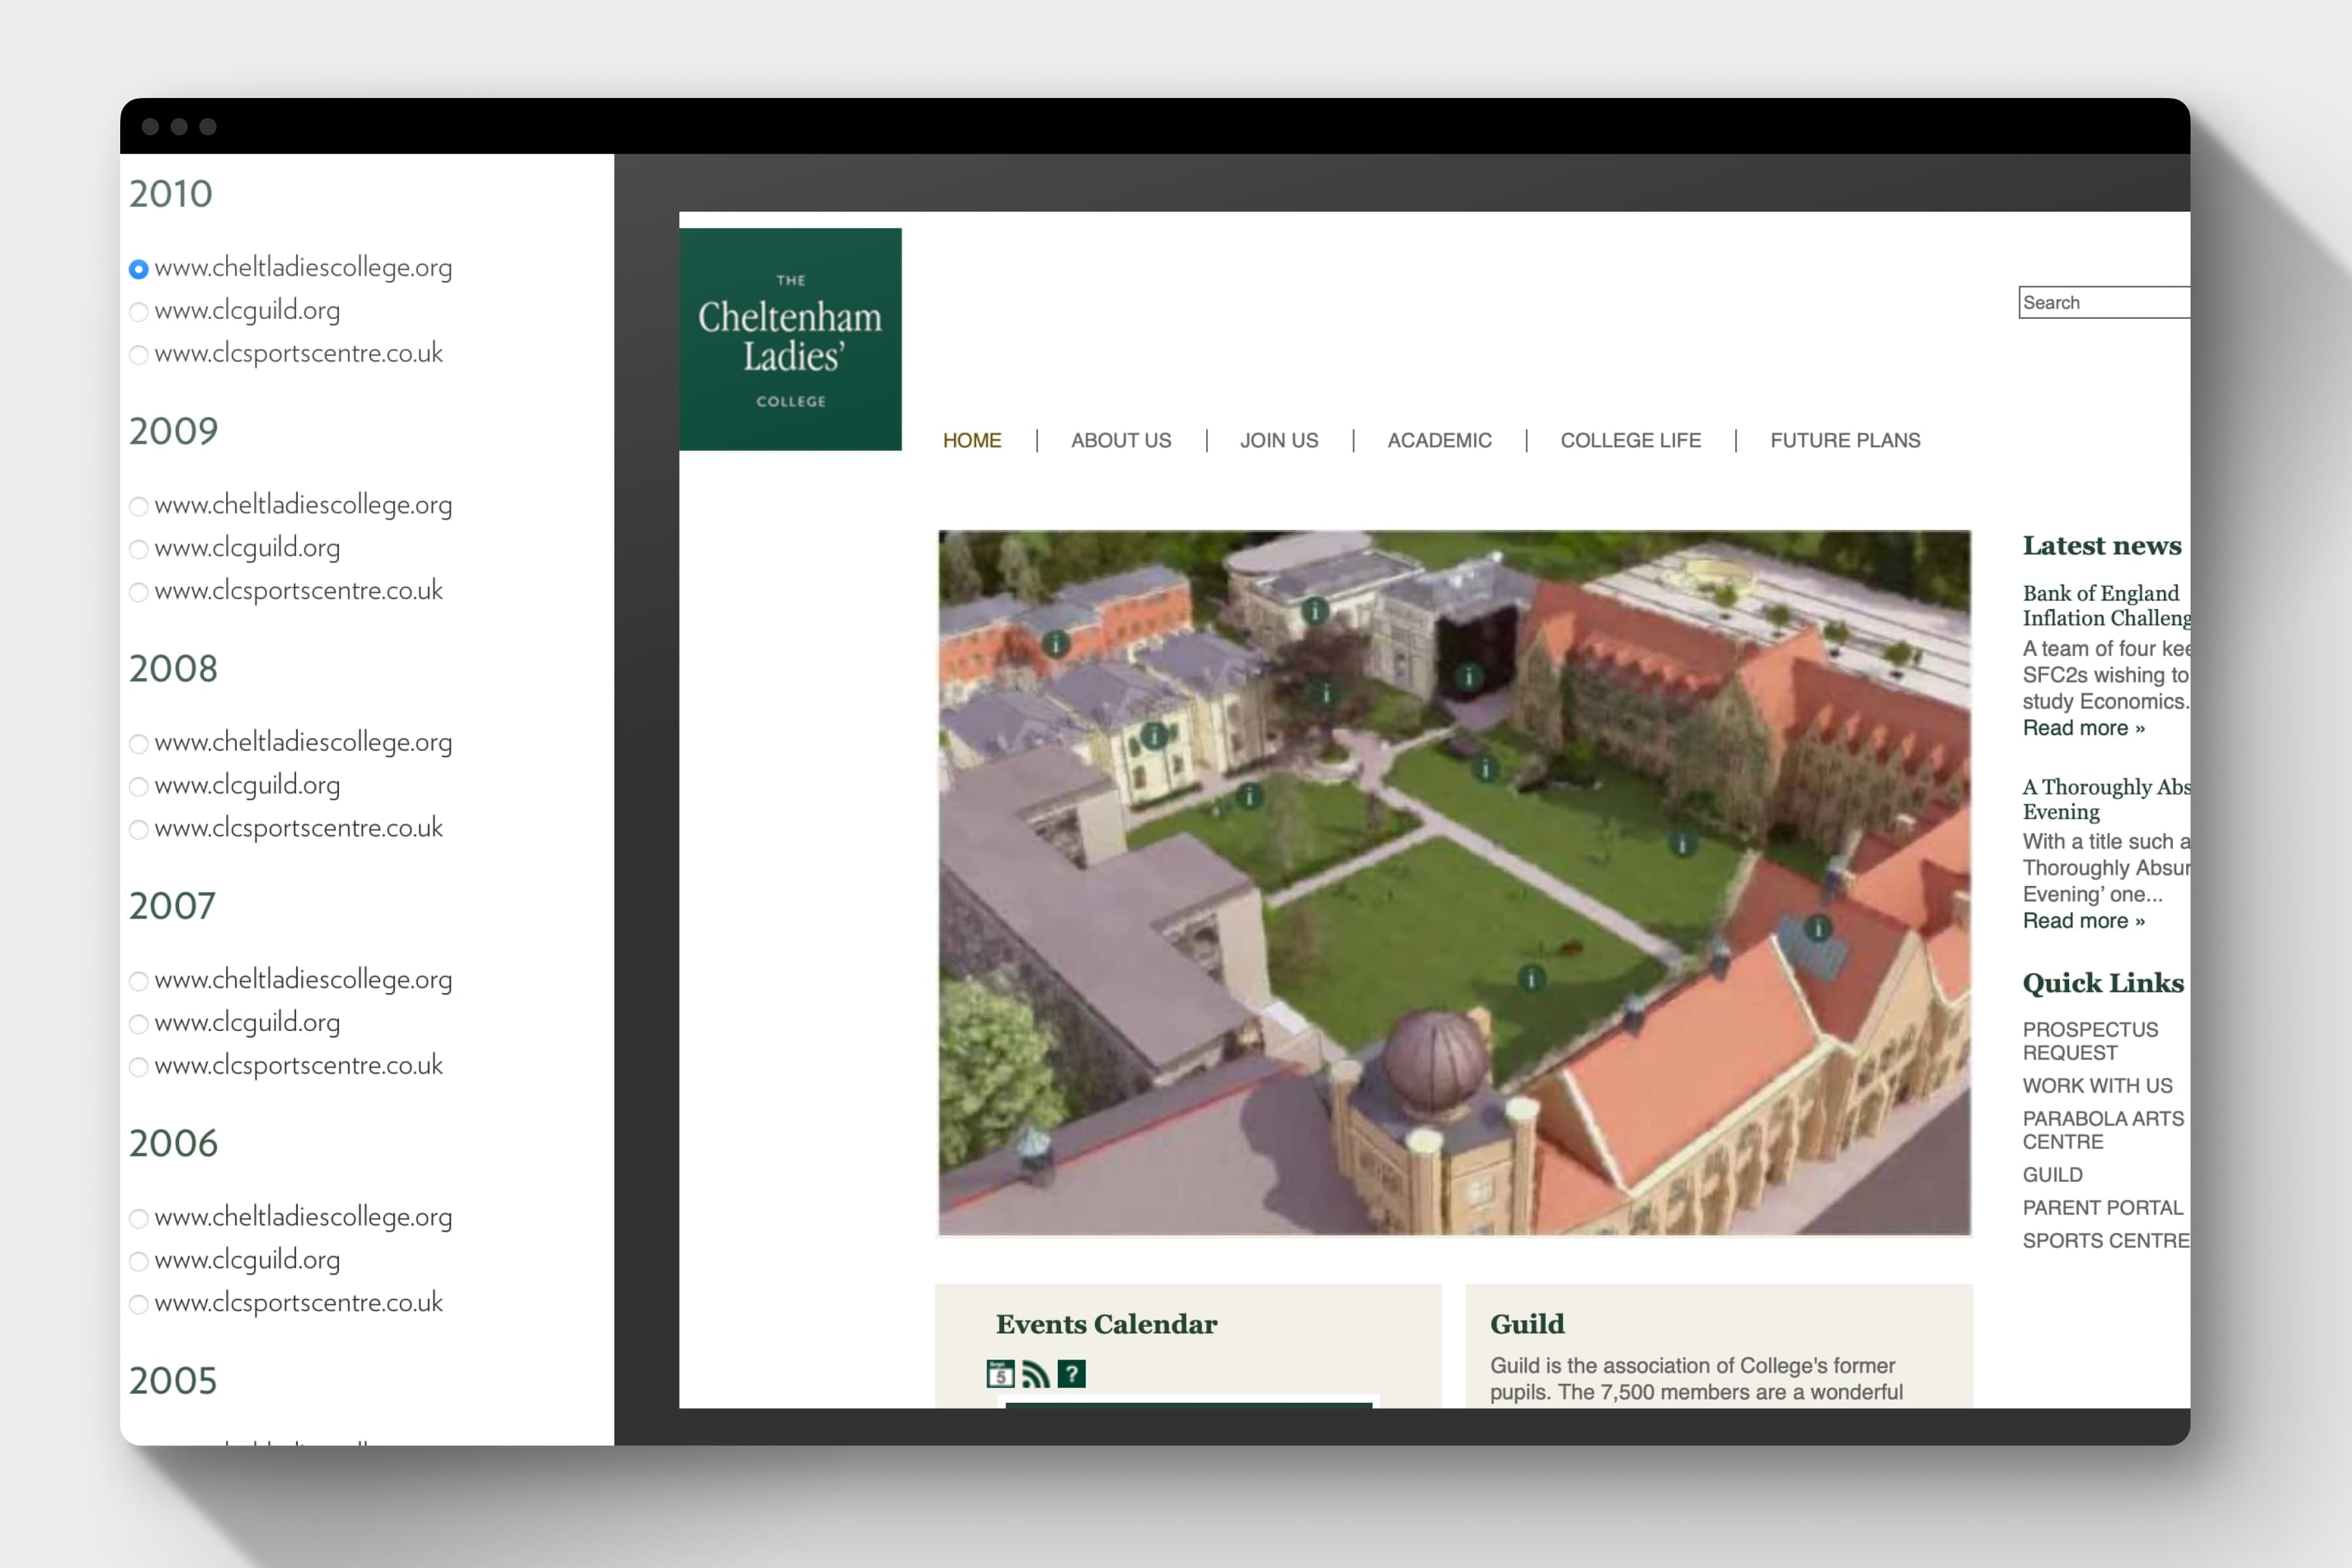
Task: Click the Latest news heading
Action: (x=2102, y=545)
